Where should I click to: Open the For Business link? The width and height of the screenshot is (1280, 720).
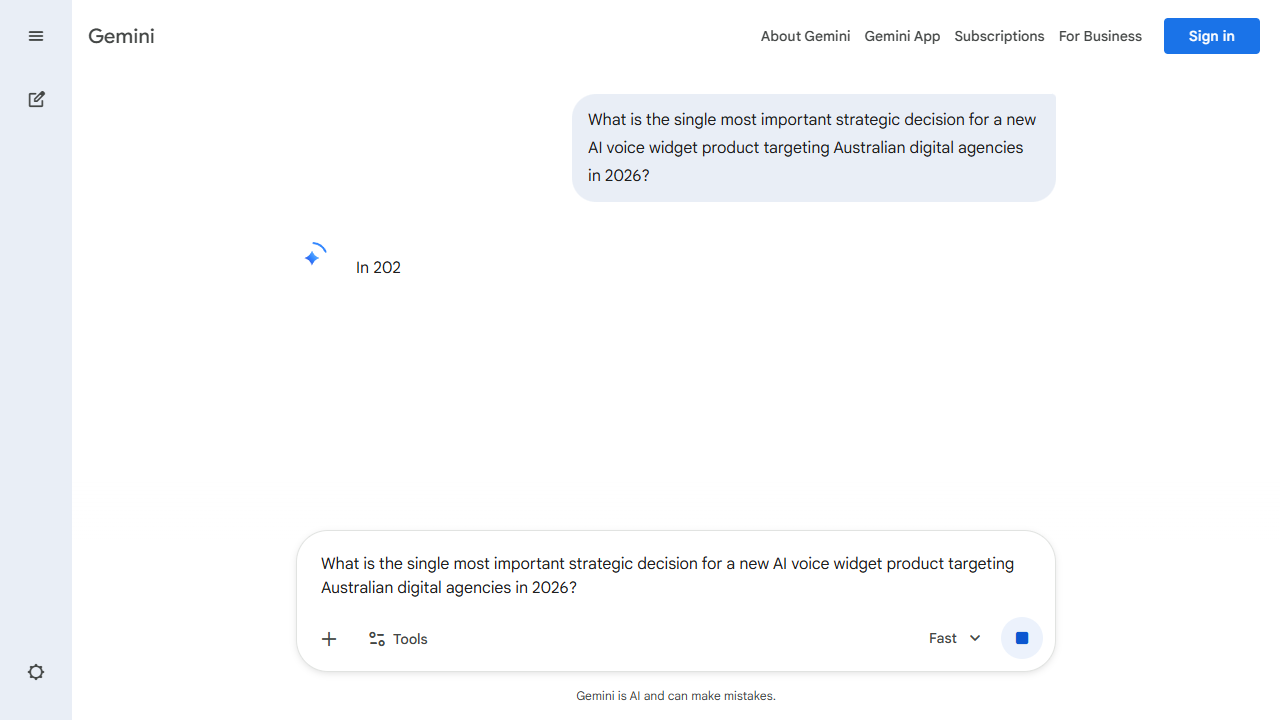tap(1100, 36)
